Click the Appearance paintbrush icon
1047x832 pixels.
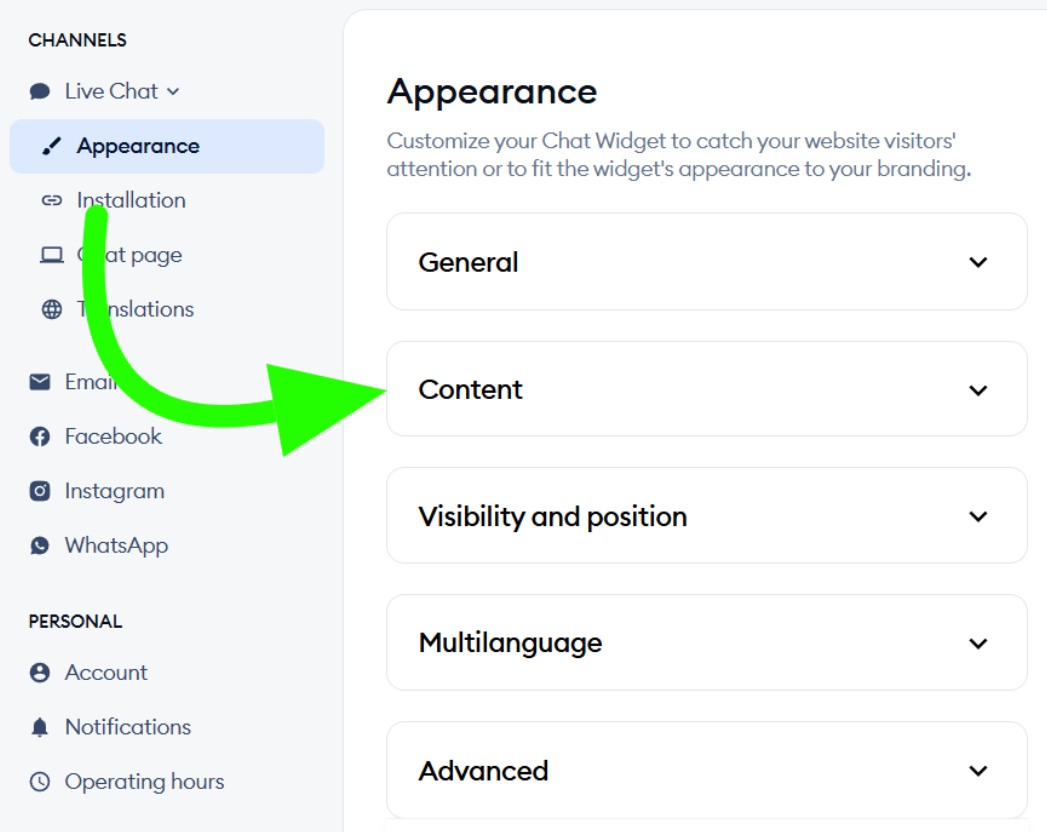coord(51,146)
